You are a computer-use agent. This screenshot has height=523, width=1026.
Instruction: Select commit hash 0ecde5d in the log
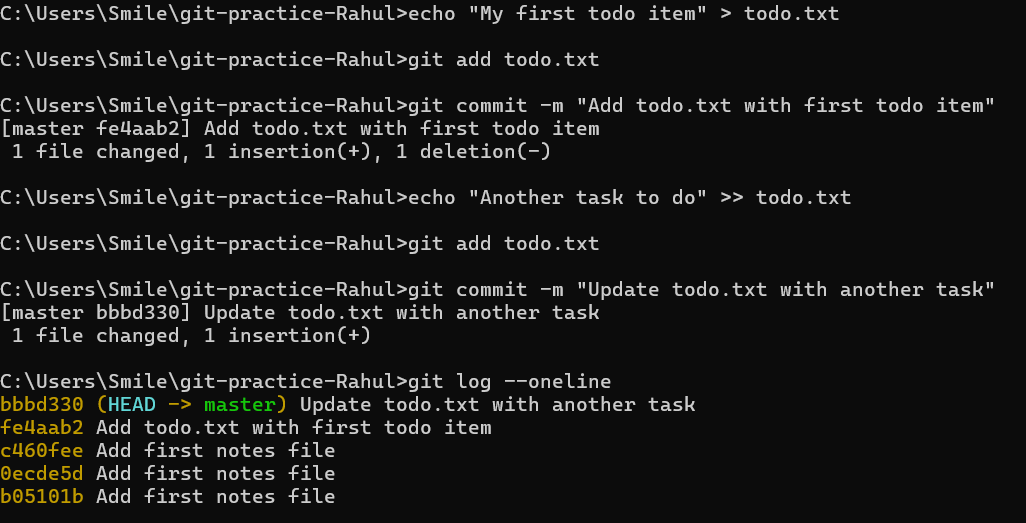click(42, 474)
